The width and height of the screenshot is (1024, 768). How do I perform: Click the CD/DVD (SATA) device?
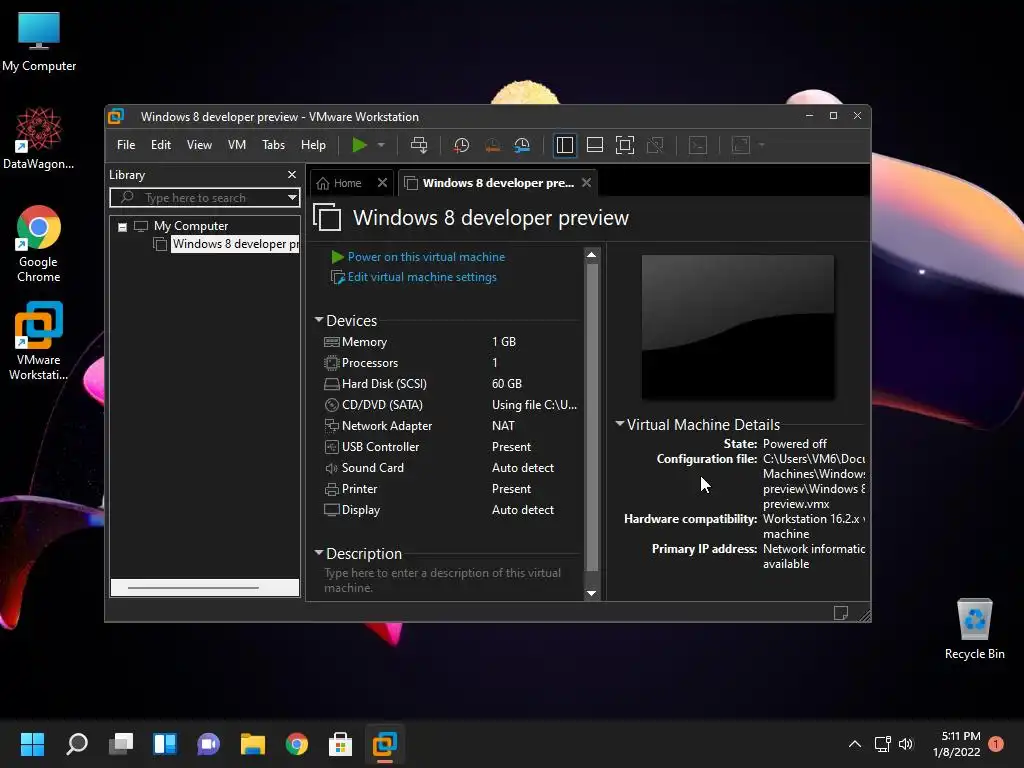(x=451, y=404)
